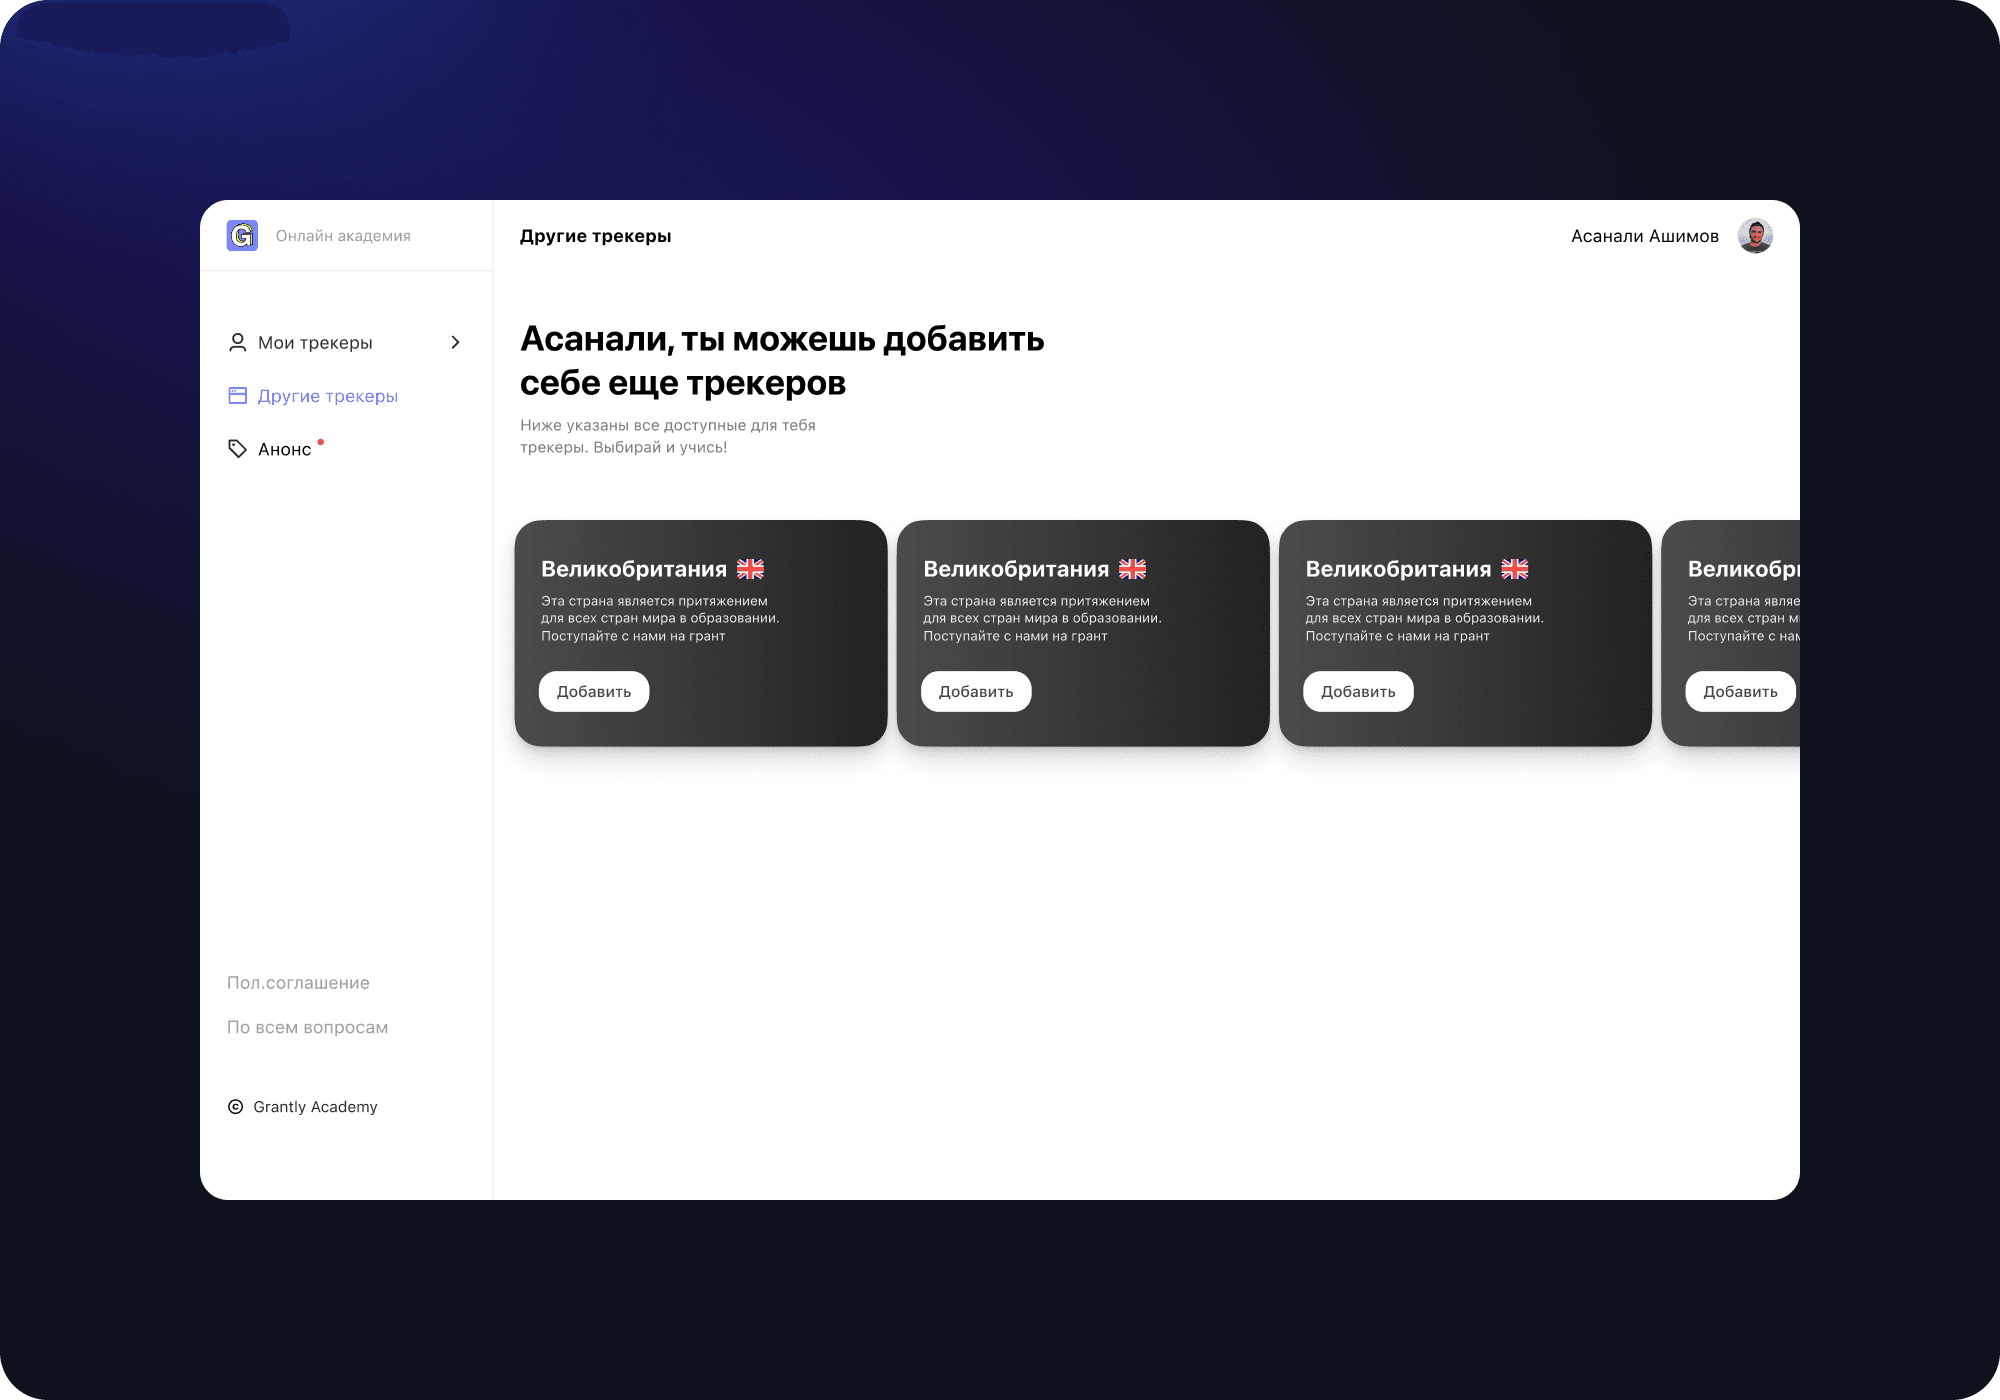
Task: Open the Другие трекеры menu item
Action: (327, 396)
